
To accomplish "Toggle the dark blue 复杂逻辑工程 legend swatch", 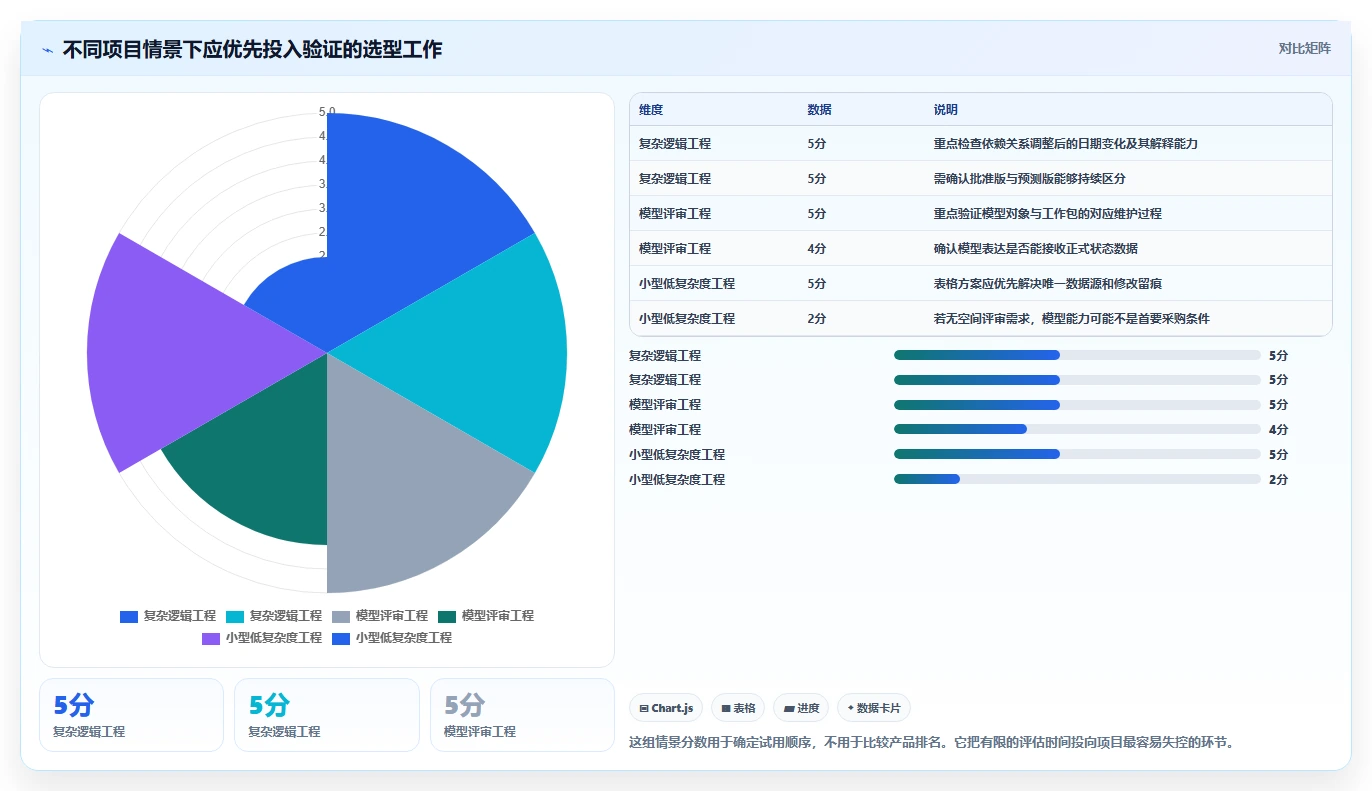I will 129,616.
